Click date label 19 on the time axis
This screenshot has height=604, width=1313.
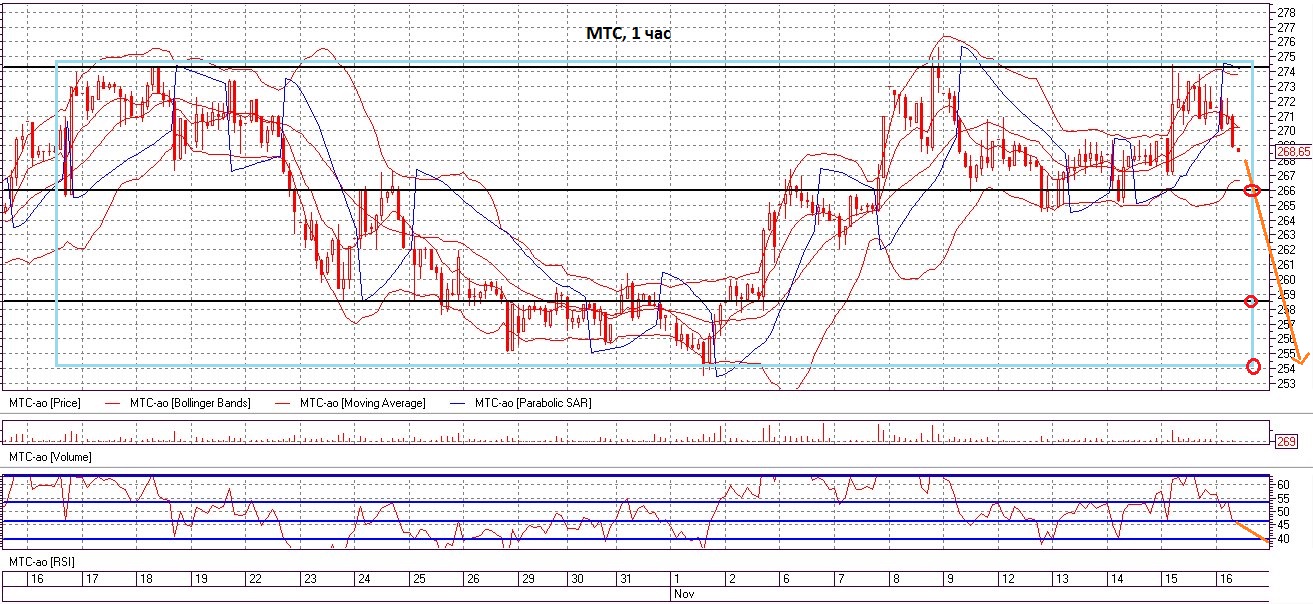200,579
